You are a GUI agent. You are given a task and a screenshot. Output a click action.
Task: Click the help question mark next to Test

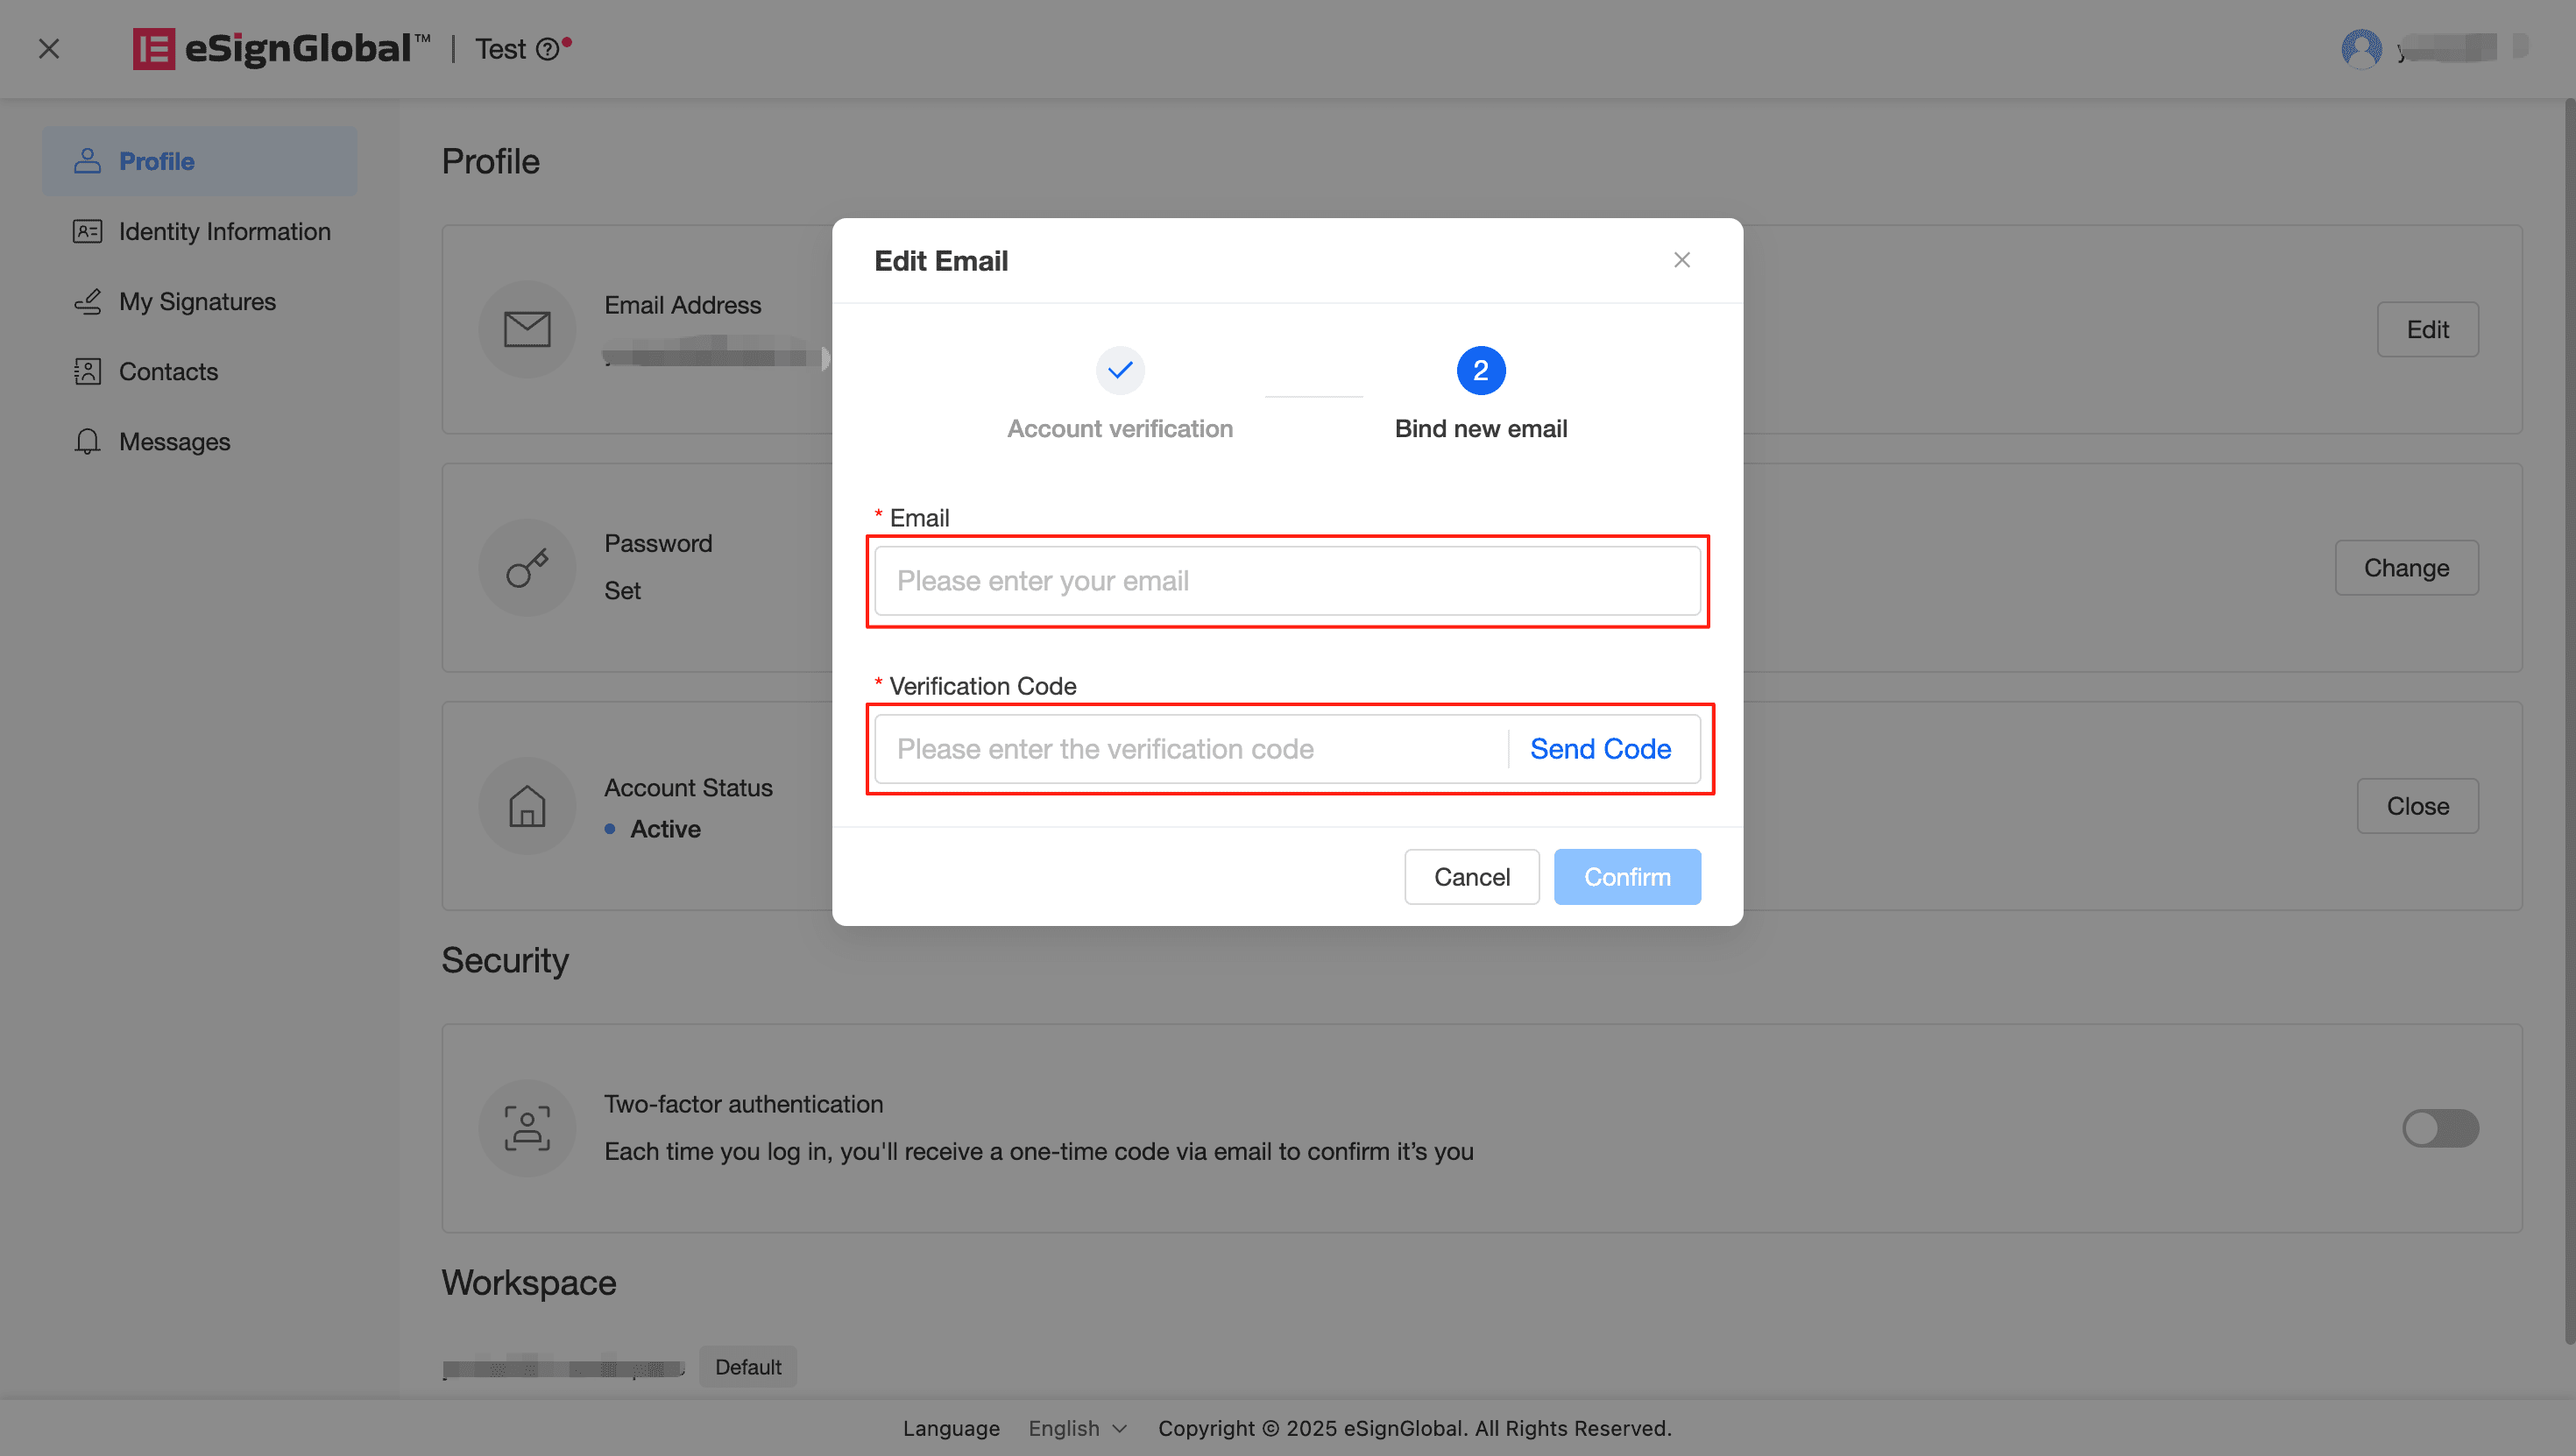547,49
